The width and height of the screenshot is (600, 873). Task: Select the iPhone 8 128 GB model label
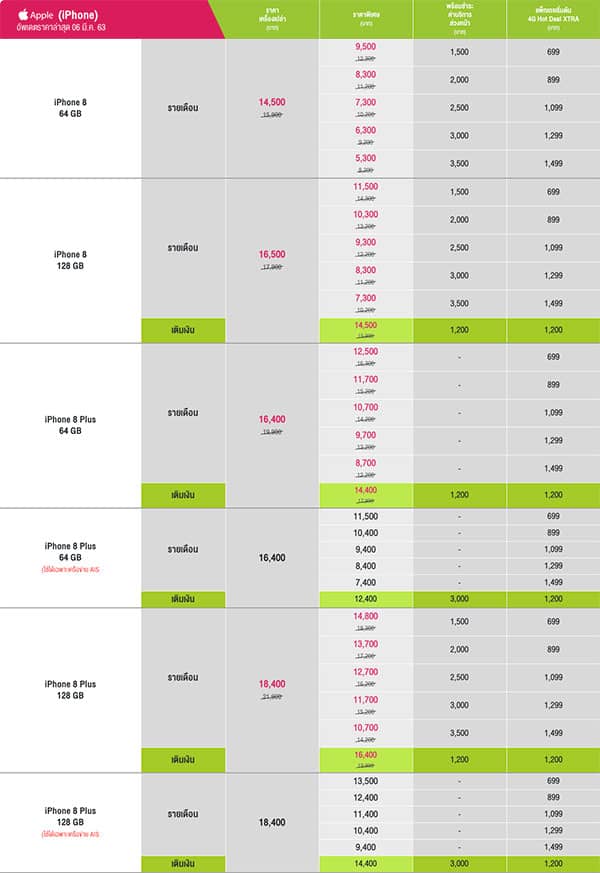pyautogui.click(x=70, y=260)
